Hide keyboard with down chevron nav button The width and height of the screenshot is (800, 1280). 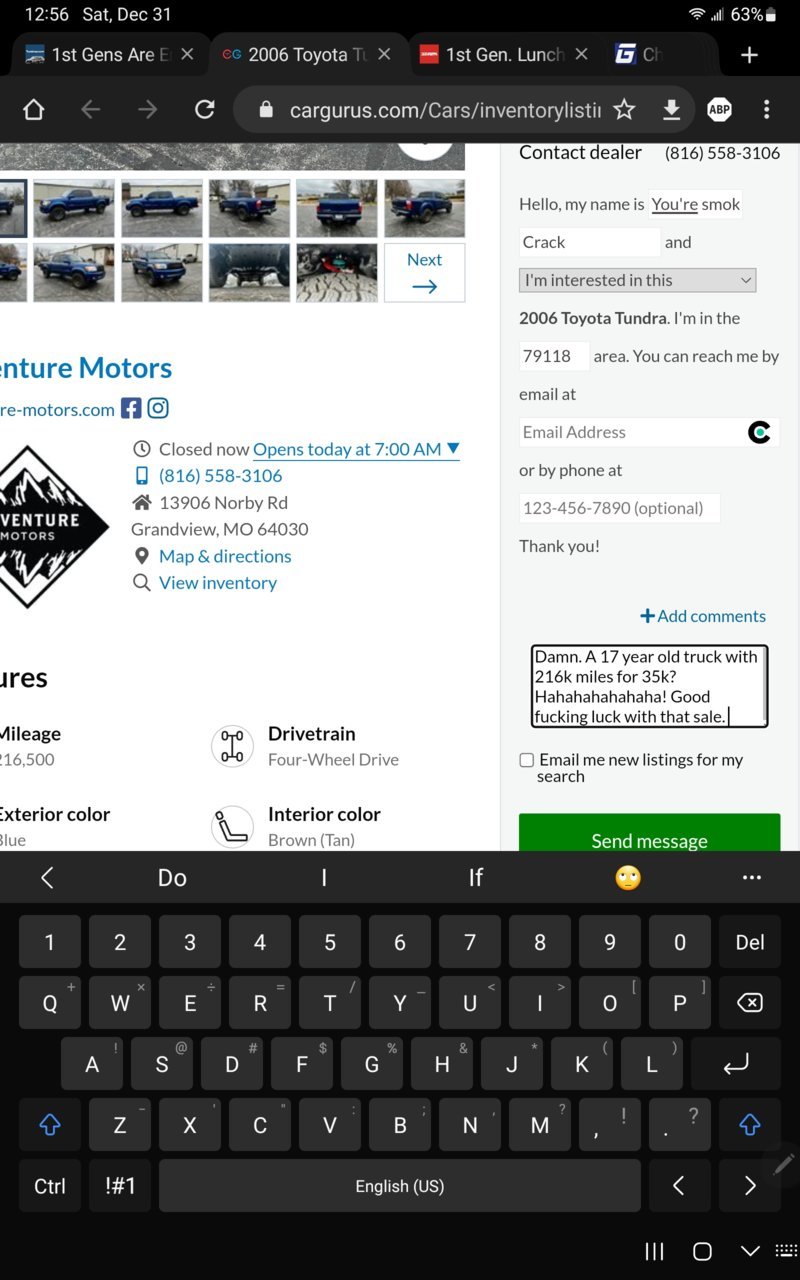pyautogui.click(x=750, y=1251)
